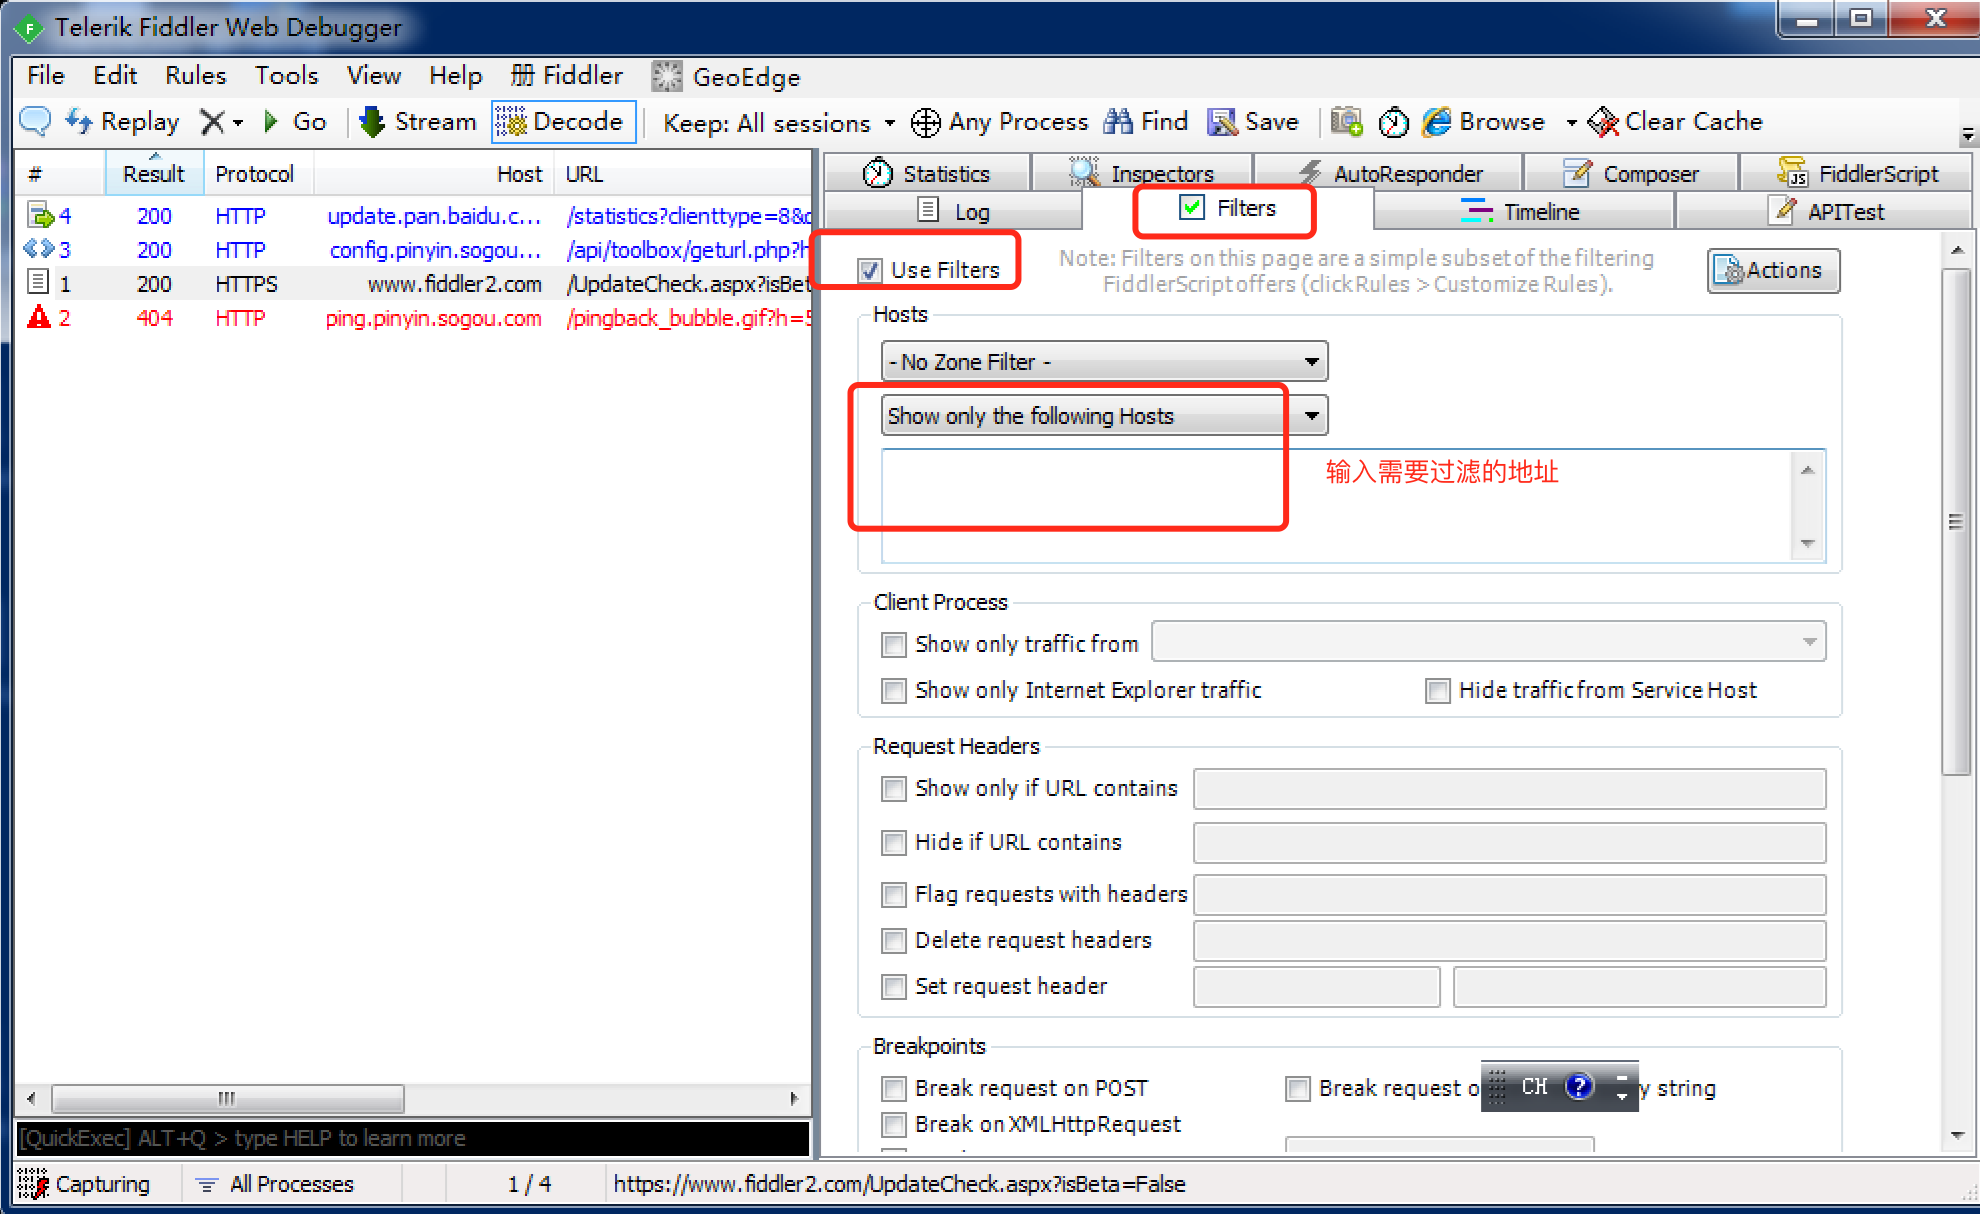
Task: Select session 4 row icon
Action: [x=39, y=215]
